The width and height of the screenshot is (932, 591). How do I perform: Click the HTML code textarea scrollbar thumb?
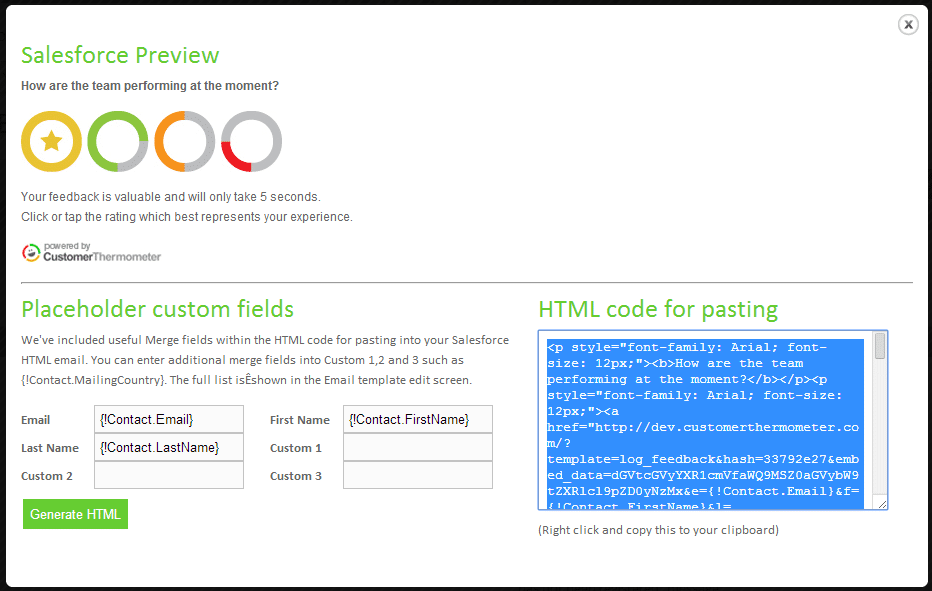pos(880,345)
